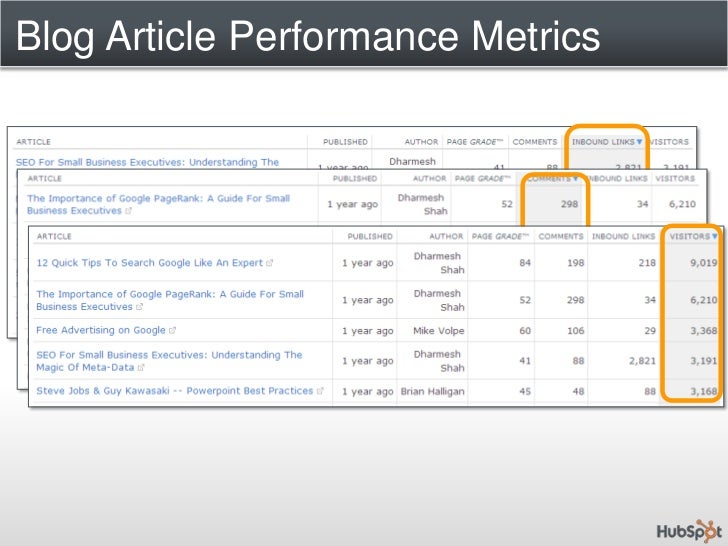Select comments value 198

click(x=575, y=263)
